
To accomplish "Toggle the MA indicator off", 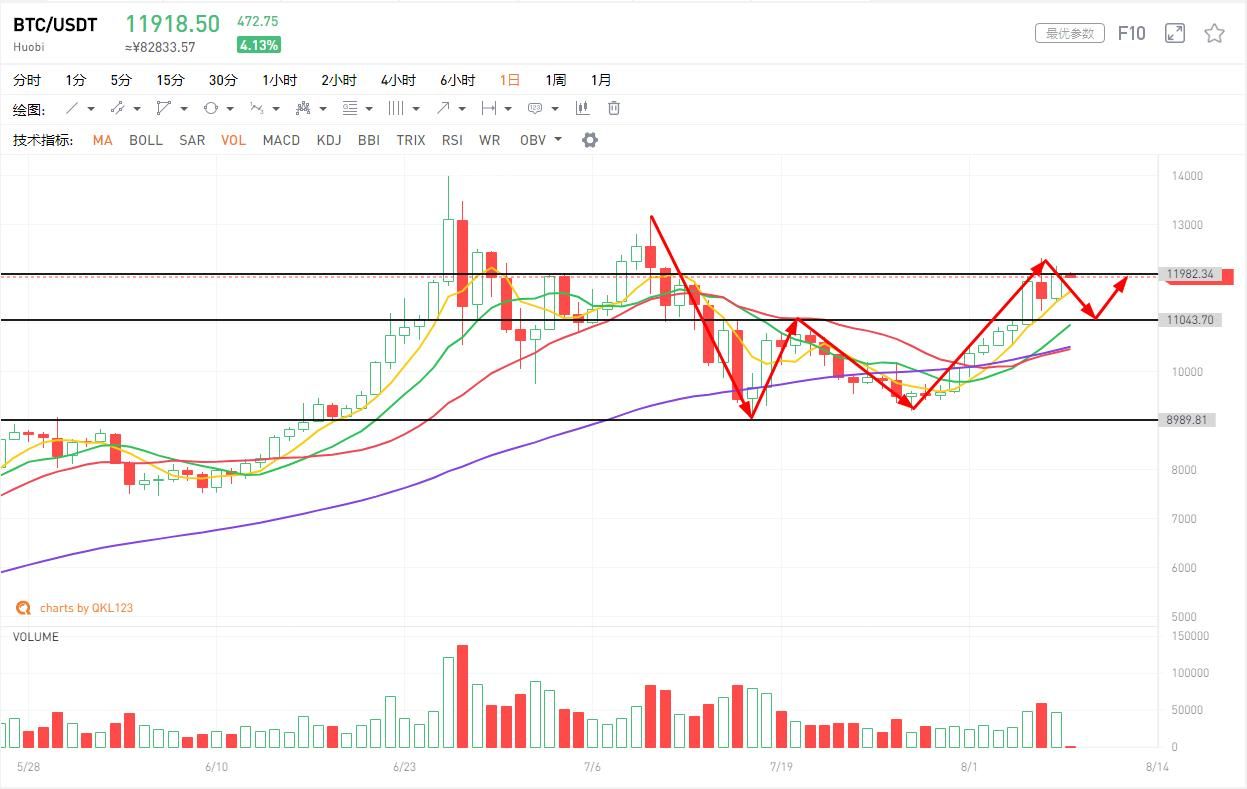I will [102, 140].
